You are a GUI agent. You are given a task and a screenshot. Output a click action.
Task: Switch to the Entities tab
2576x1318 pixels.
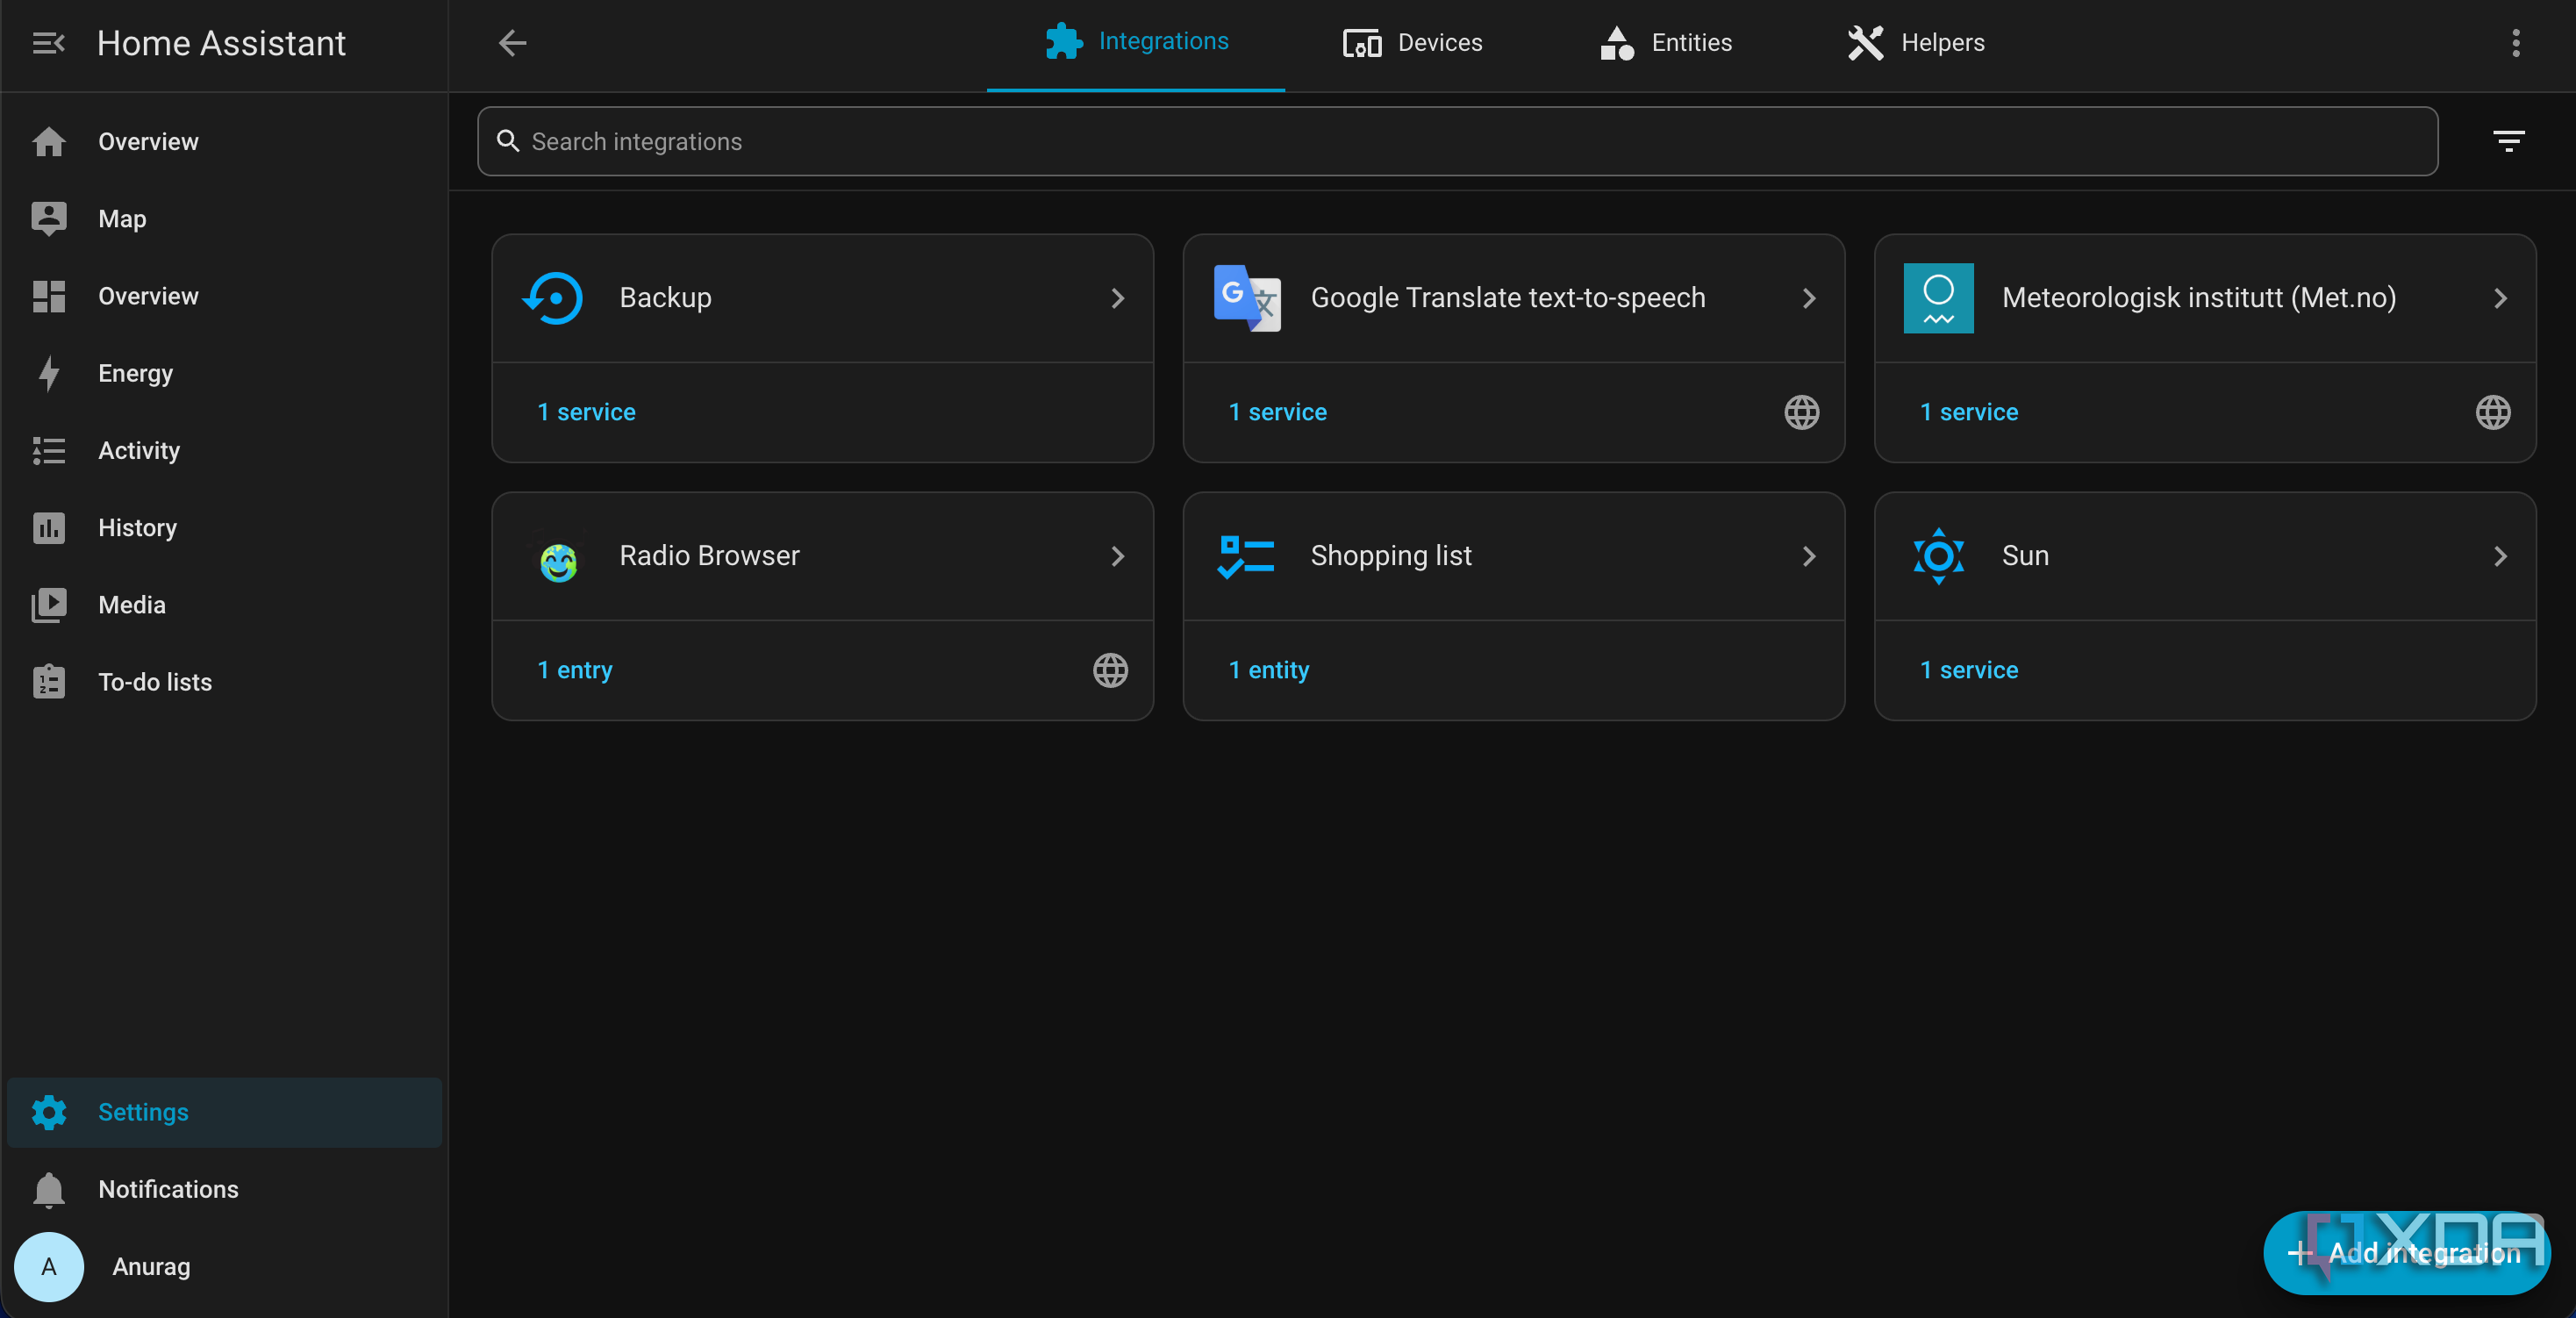coord(1665,43)
